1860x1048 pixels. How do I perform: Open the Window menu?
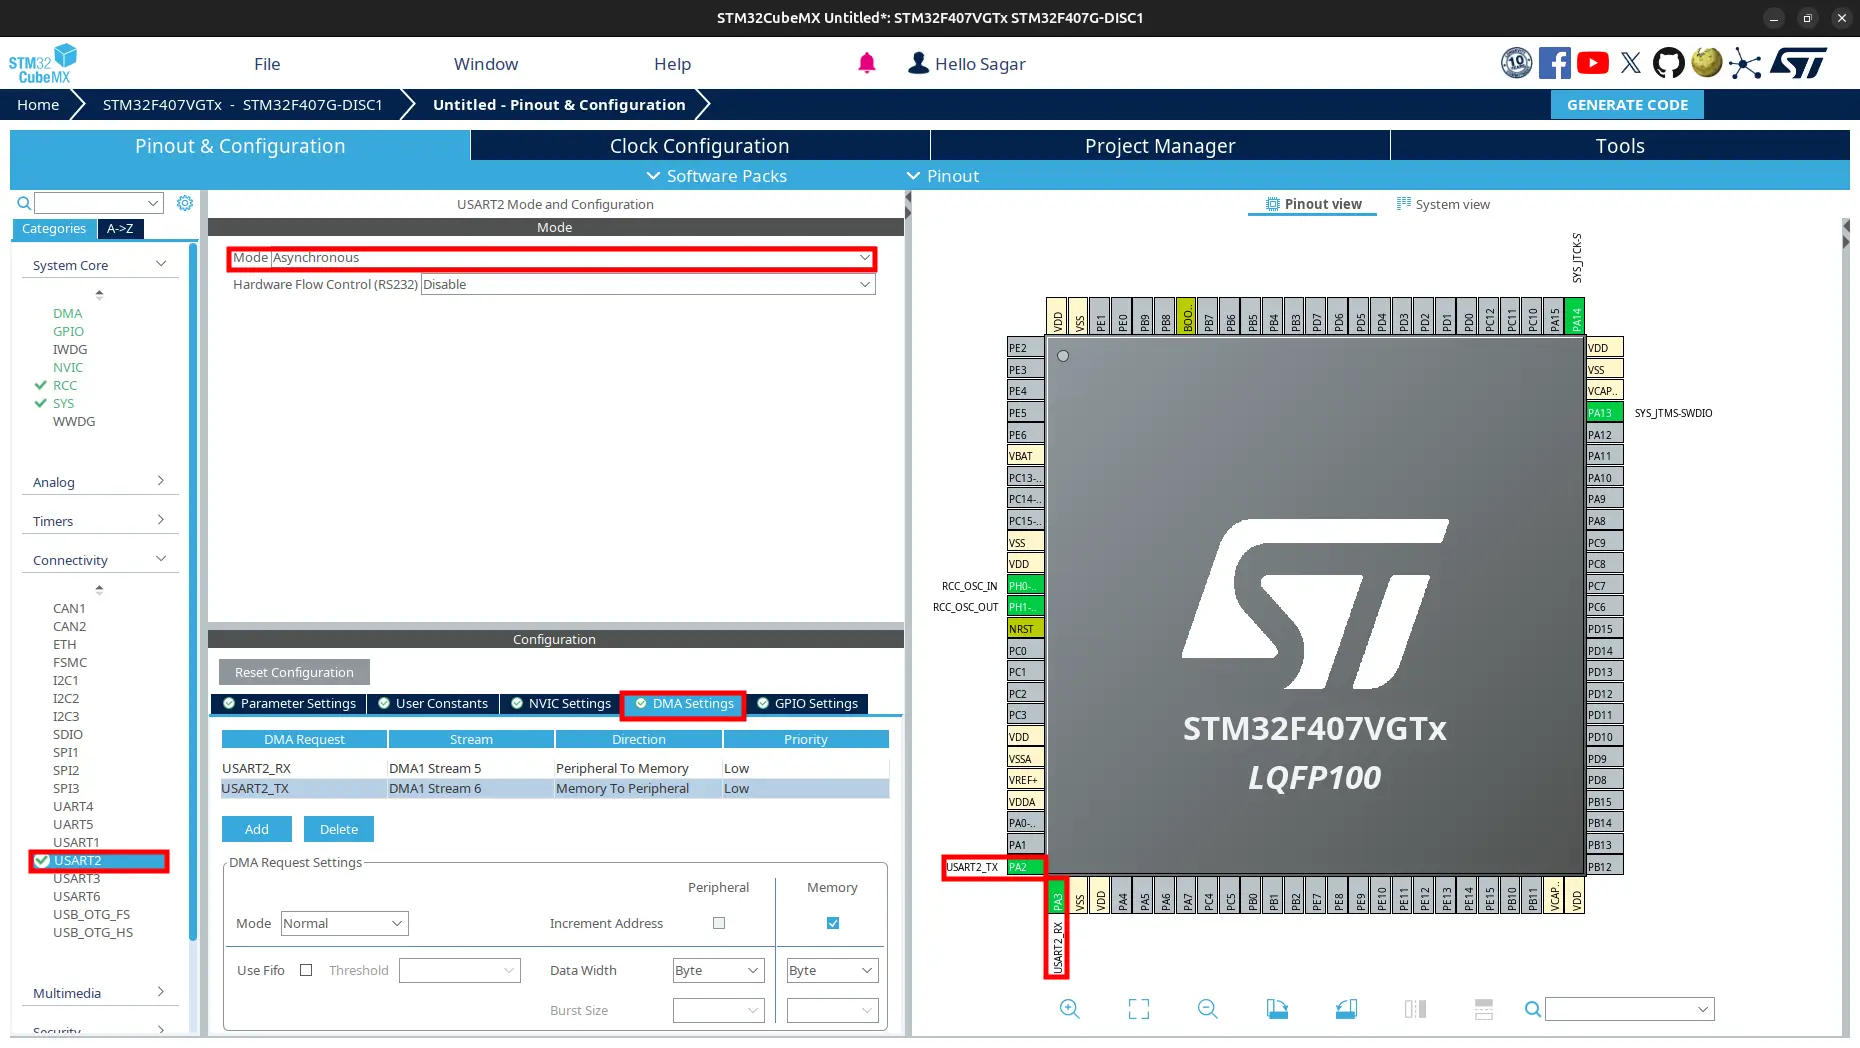pos(486,64)
